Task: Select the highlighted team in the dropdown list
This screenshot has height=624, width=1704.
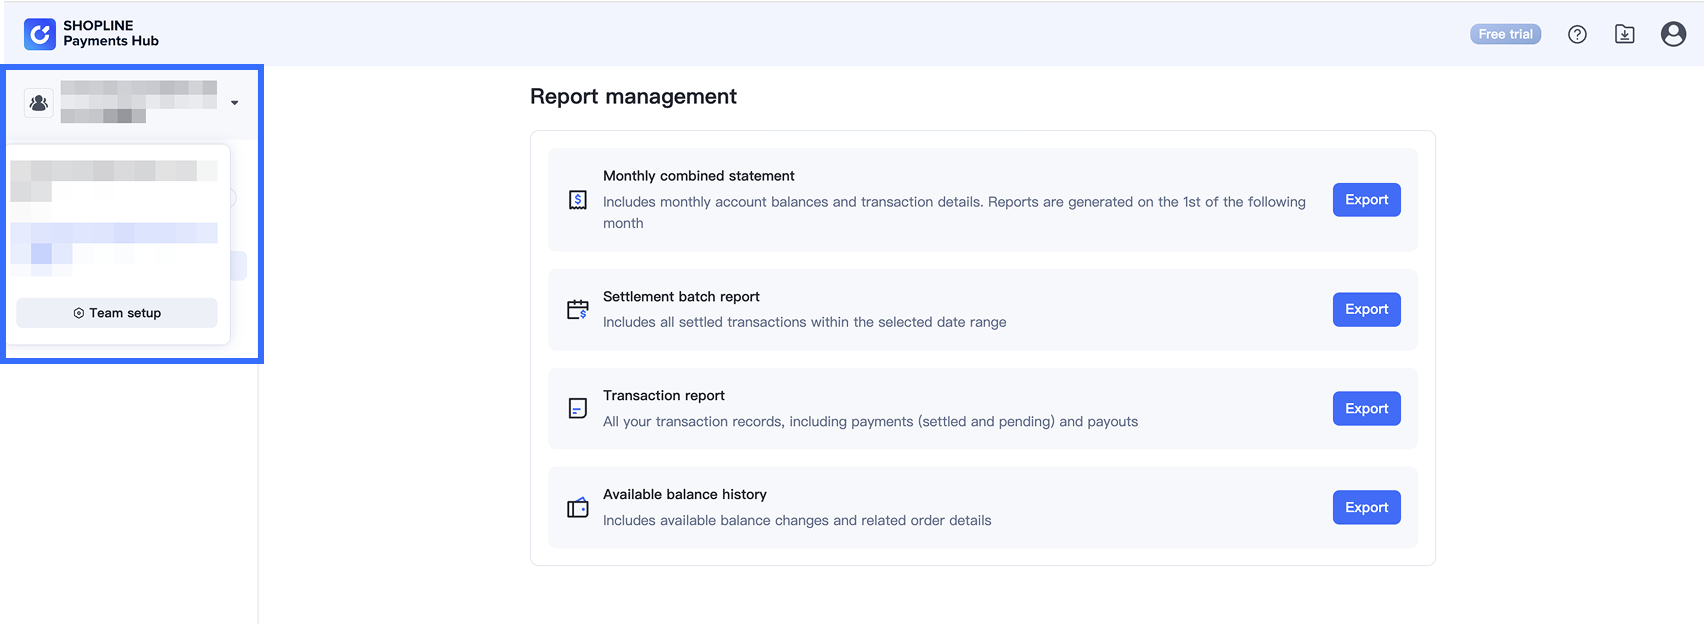Action: 114,249
